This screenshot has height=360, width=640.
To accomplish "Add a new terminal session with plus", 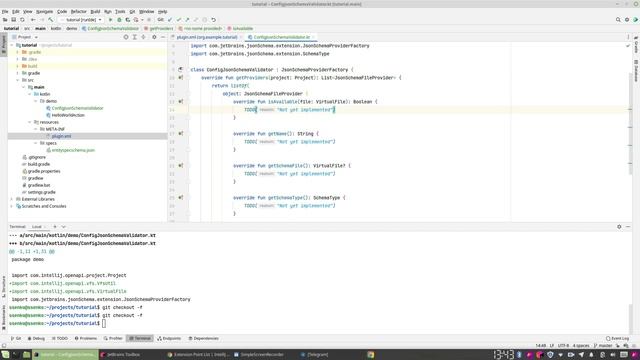I will (x=55, y=227).
